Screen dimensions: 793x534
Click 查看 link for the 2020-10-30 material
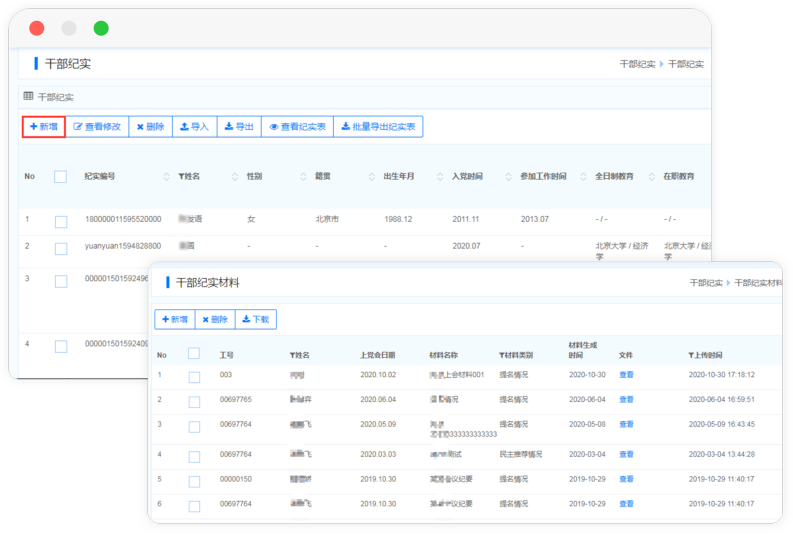626,375
